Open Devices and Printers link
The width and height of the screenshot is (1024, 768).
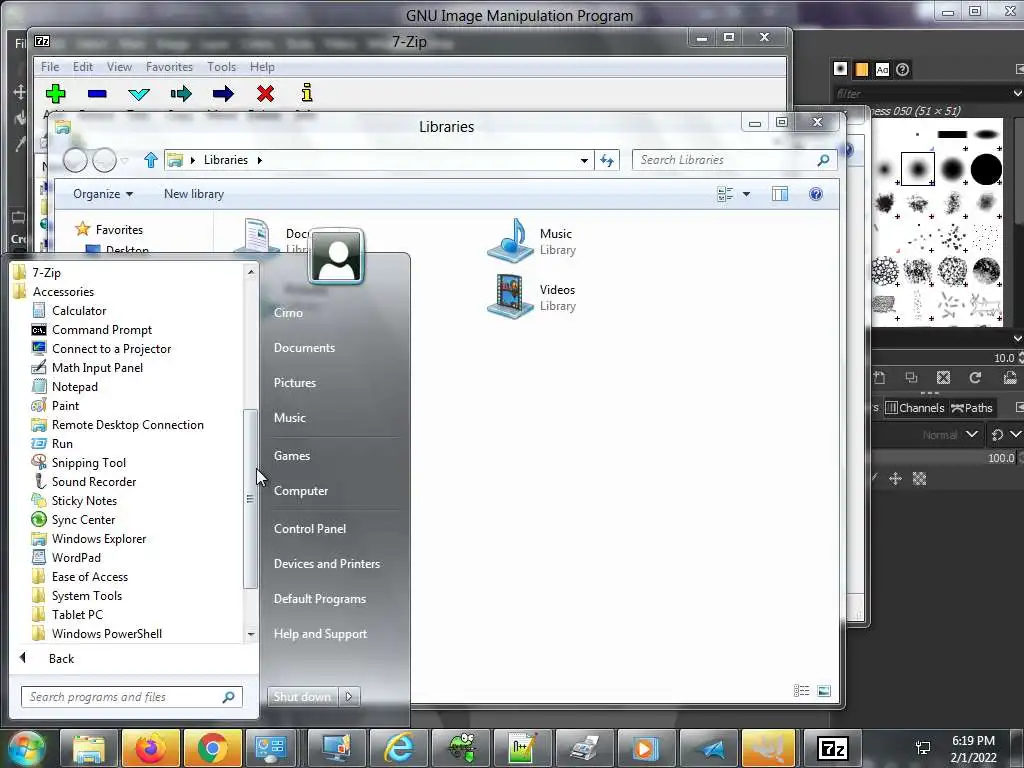(327, 564)
